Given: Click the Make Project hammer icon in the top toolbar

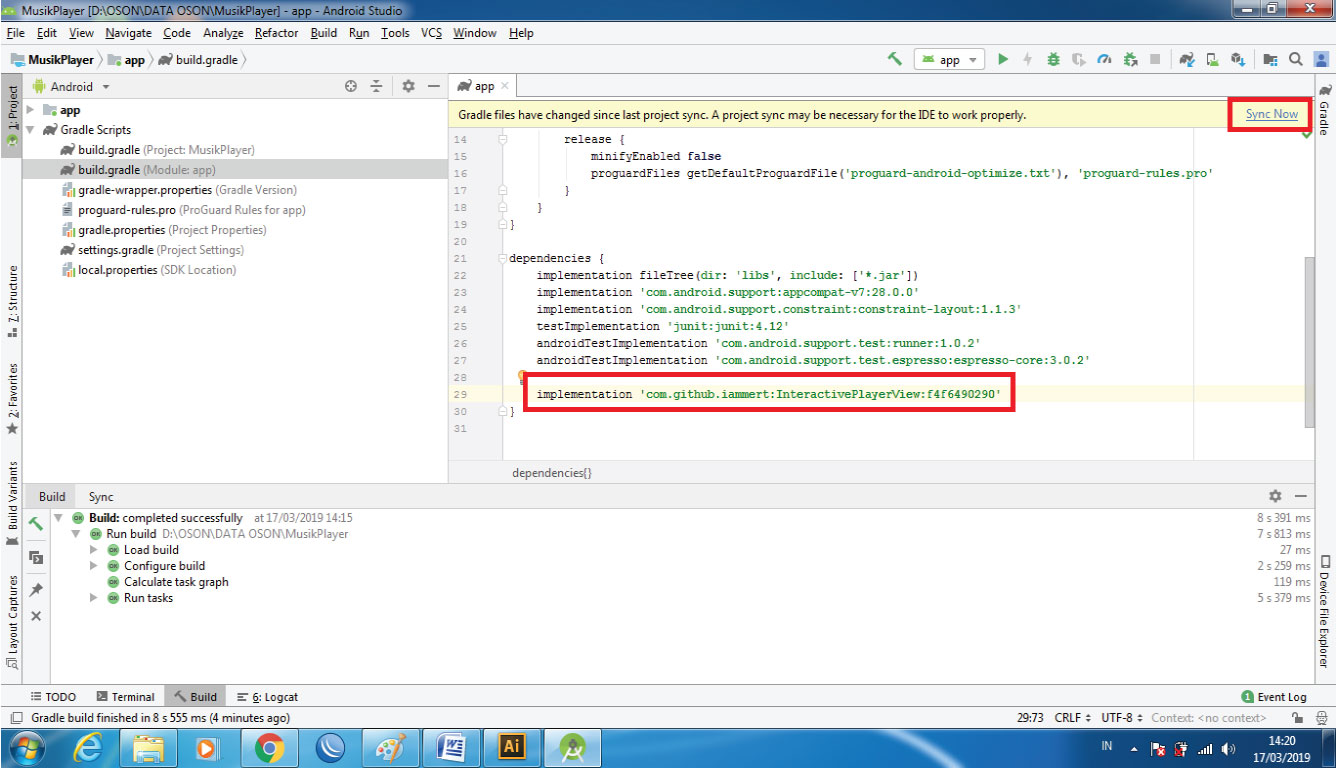Looking at the screenshot, I should (894, 59).
